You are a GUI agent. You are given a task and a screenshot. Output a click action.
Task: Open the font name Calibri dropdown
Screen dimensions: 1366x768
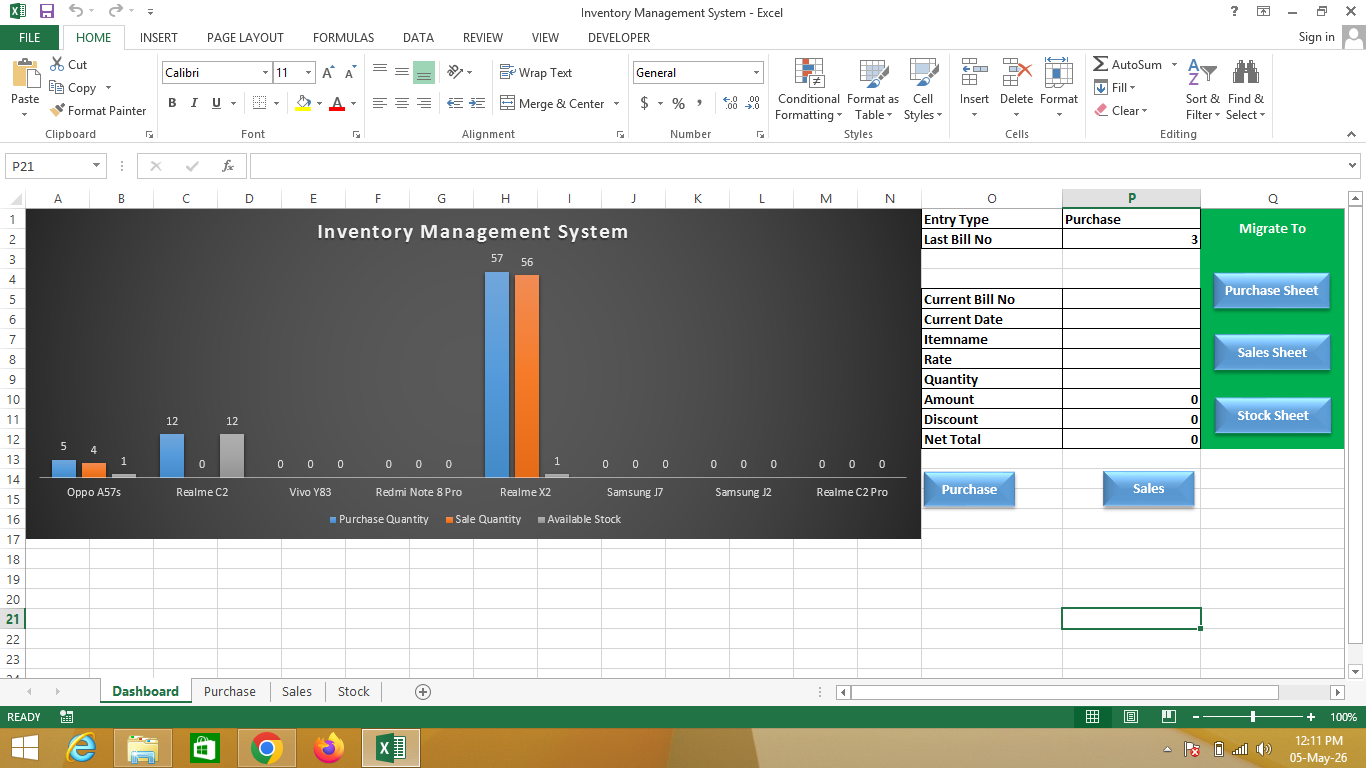(x=265, y=73)
